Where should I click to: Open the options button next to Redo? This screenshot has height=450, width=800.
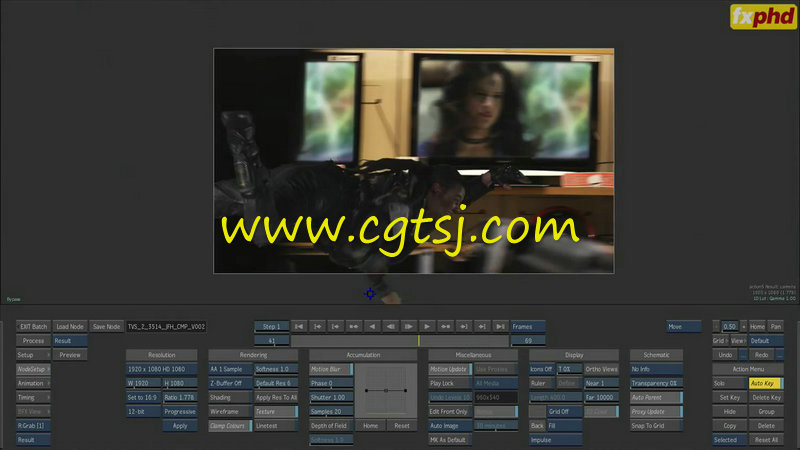pyautogui.click(x=779, y=355)
